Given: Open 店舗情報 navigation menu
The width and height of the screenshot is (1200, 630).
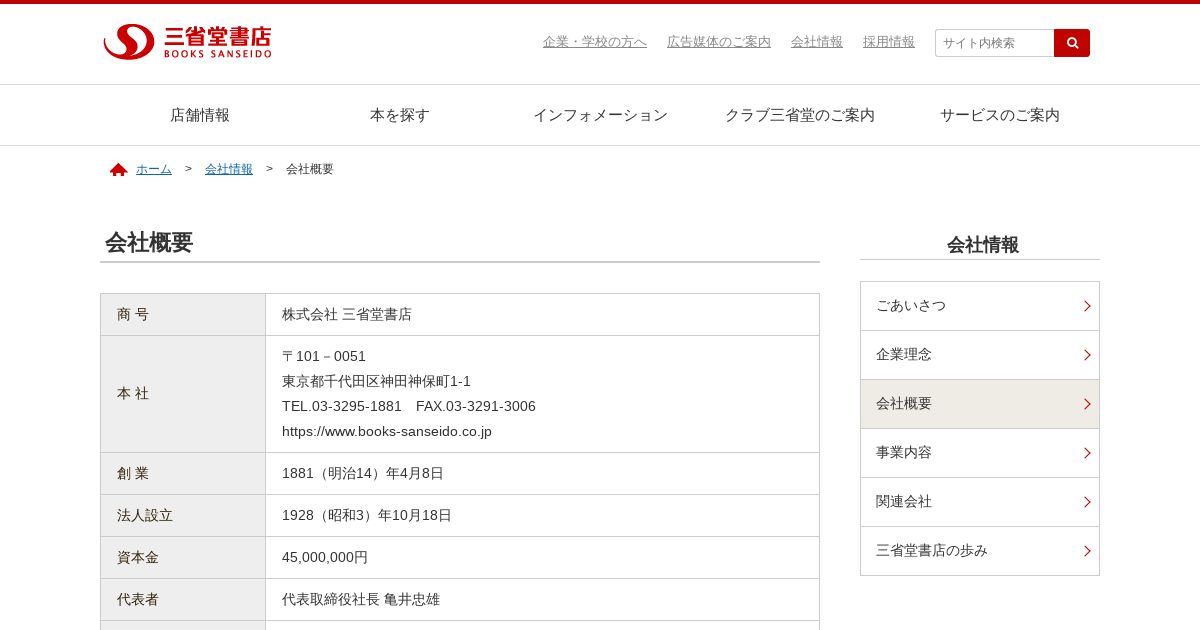Looking at the screenshot, I should coord(200,115).
